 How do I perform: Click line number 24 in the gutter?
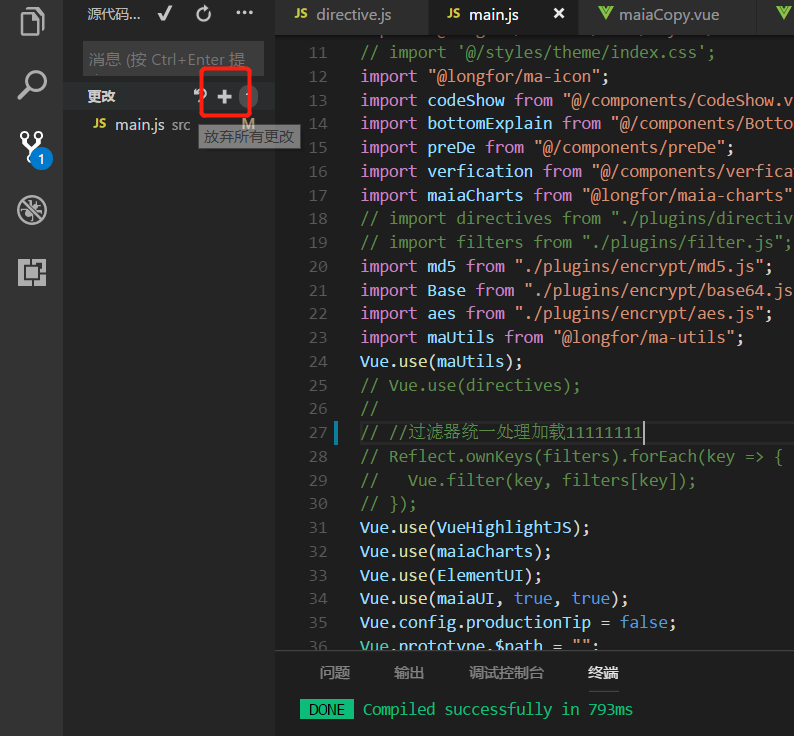click(x=318, y=362)
